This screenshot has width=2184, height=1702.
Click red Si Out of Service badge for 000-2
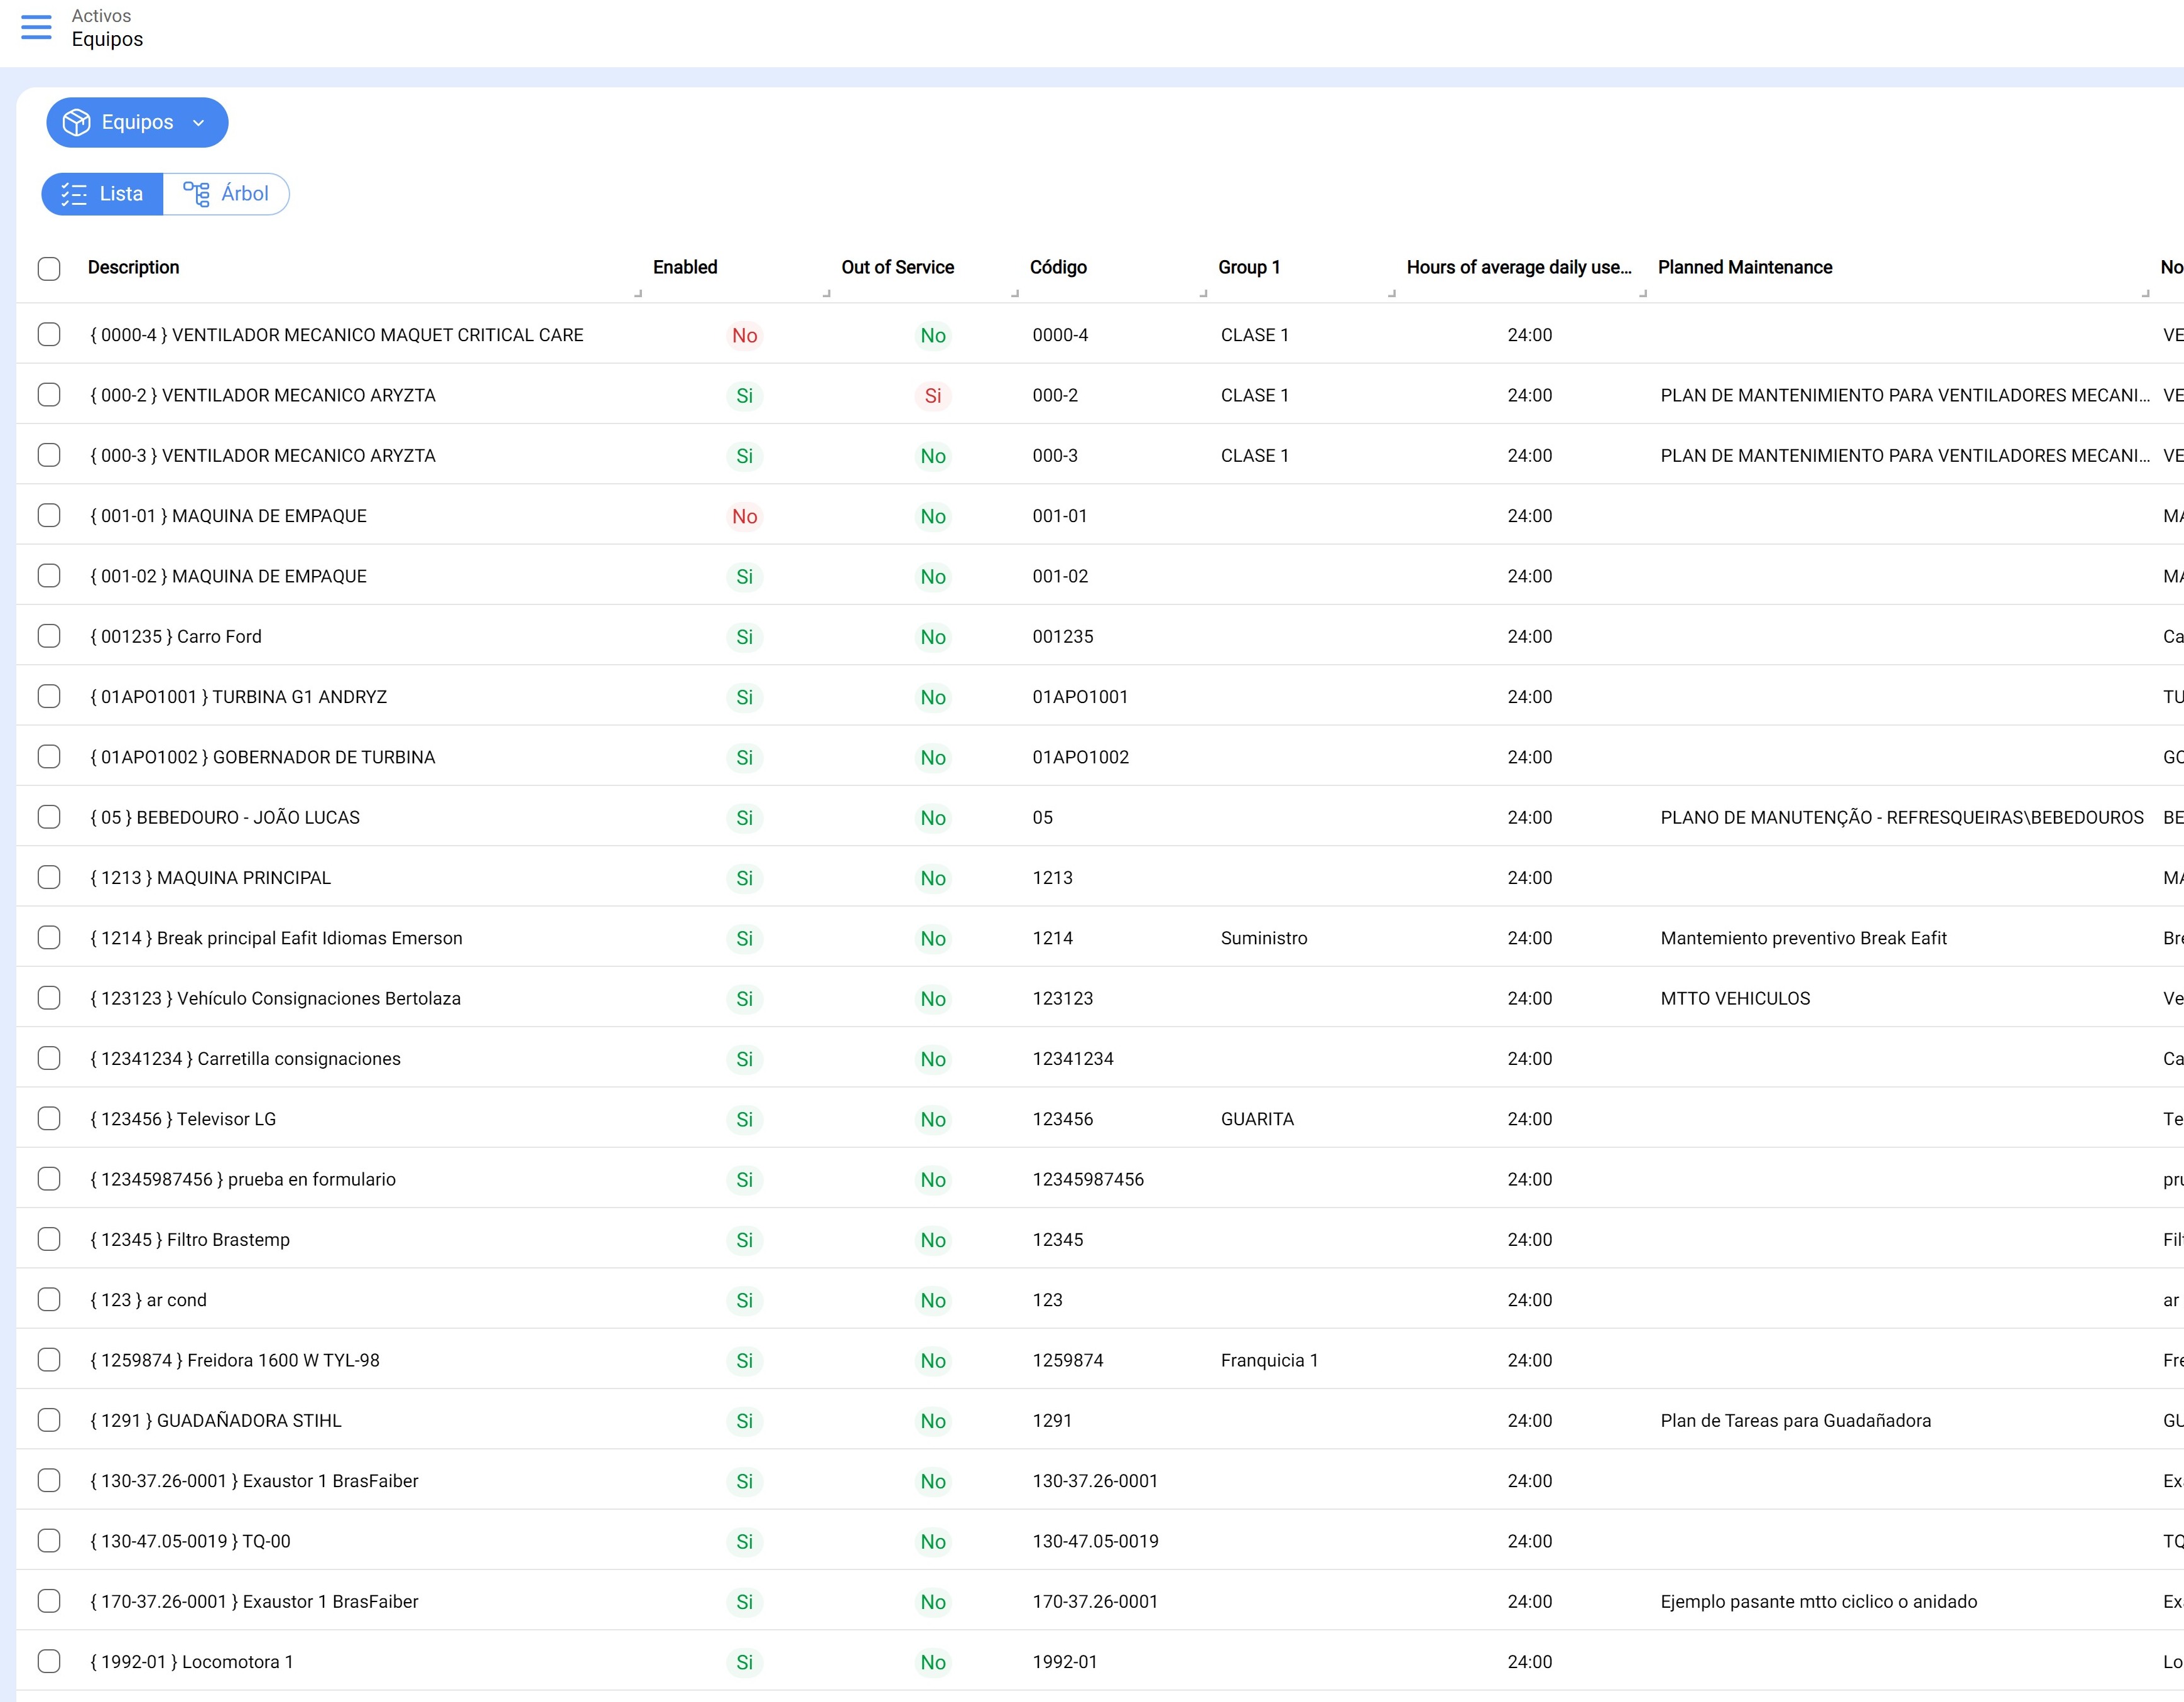(933, 396)
